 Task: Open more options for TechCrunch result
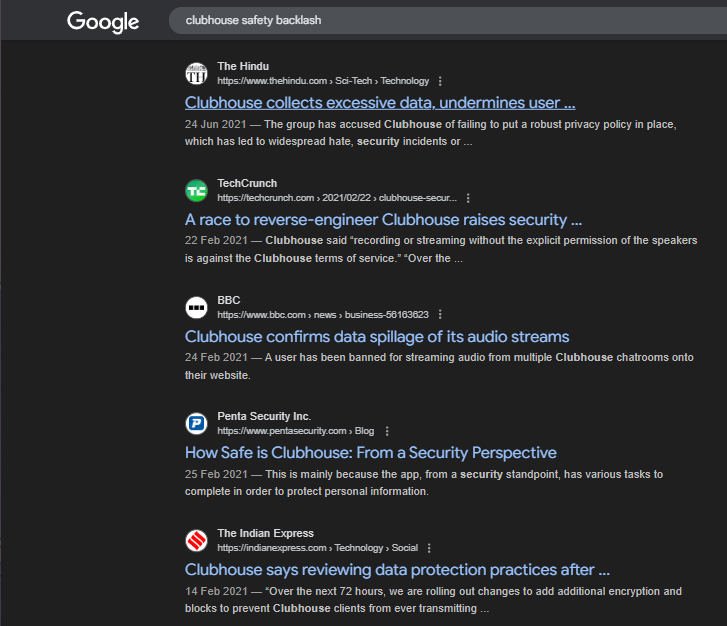click(468, 198)
